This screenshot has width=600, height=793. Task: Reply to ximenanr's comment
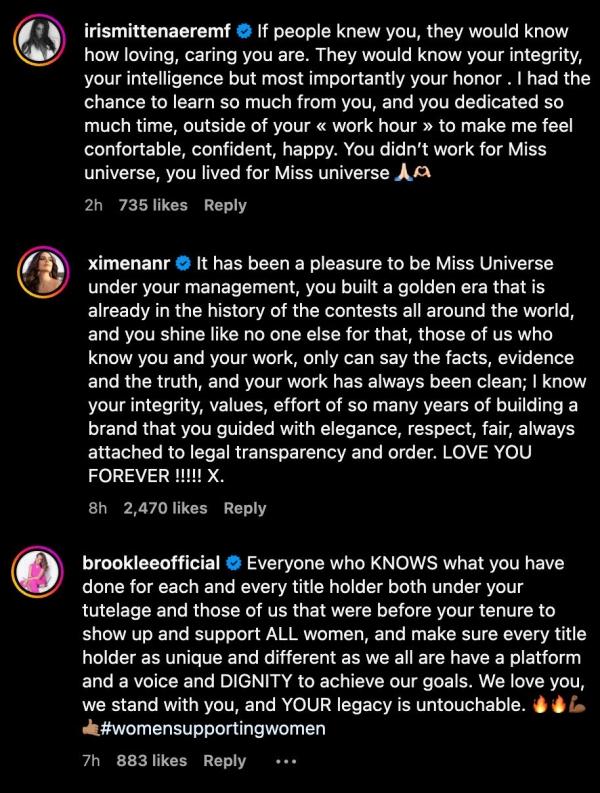(x=244, y=508)
